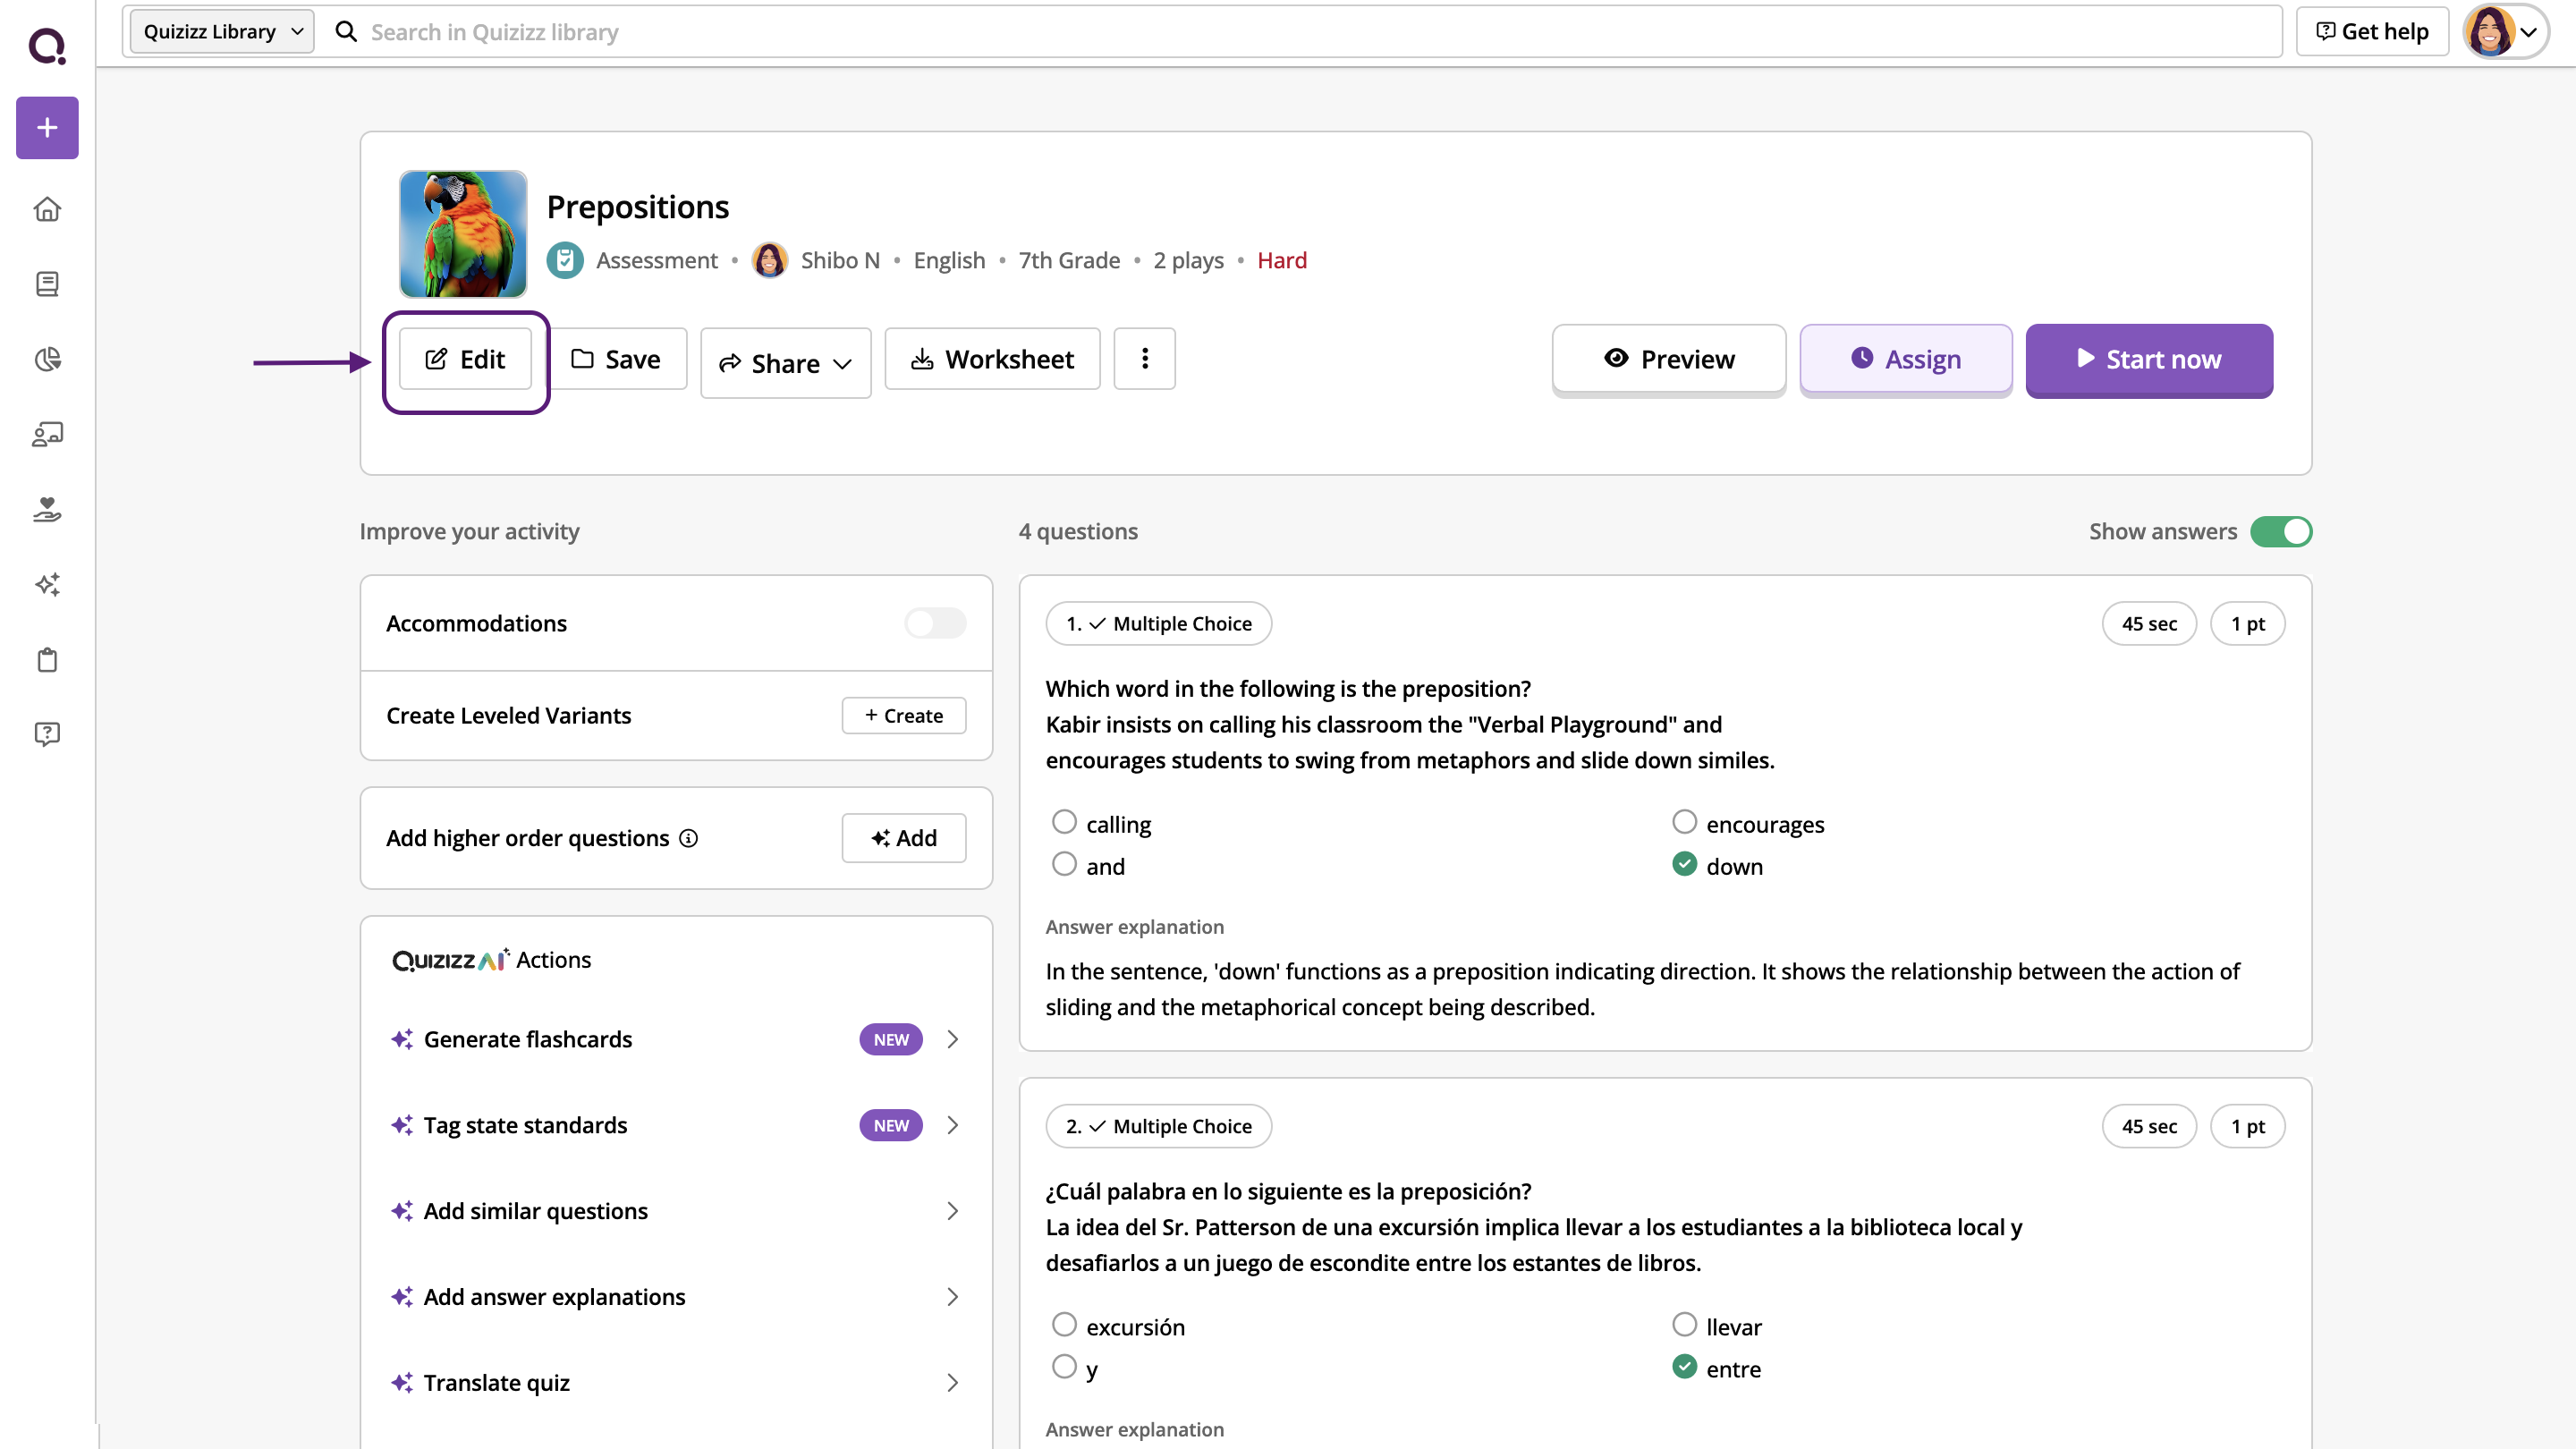
Task: Click the three-dot more options button
Action: coord(1144,359)
